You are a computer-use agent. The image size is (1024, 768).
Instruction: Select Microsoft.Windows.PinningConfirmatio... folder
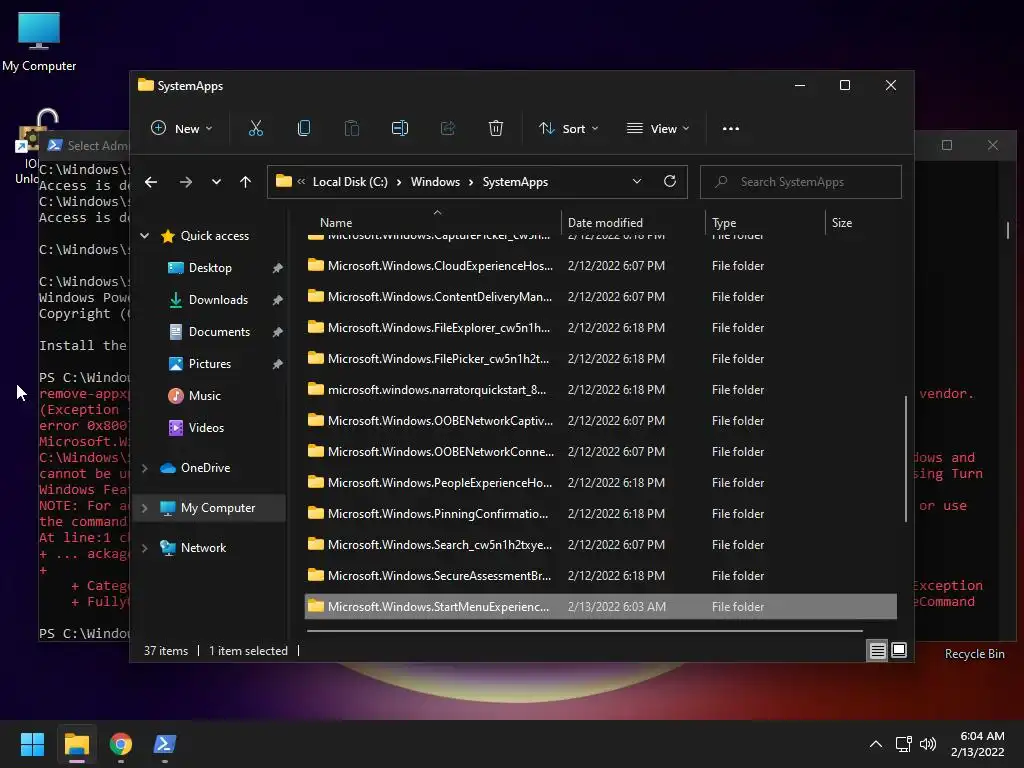tap(601, 514)
